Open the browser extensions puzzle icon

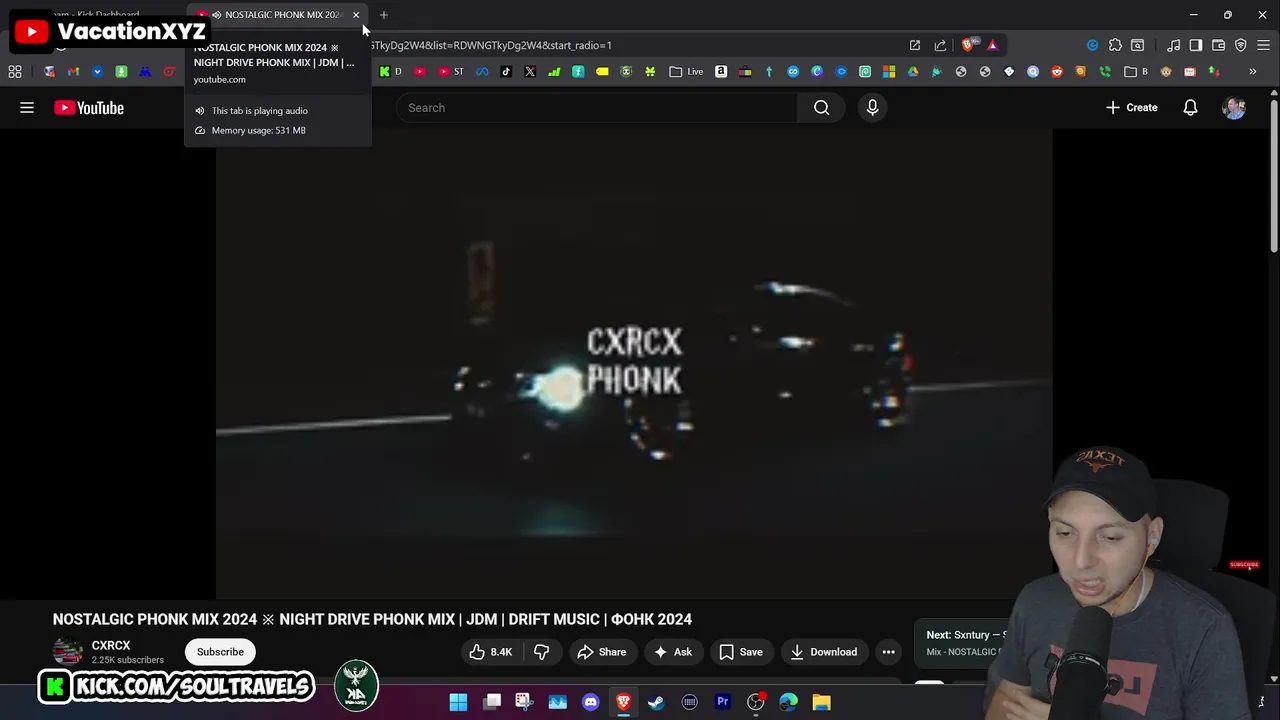pyautogui.click(x=1115, y=45)
